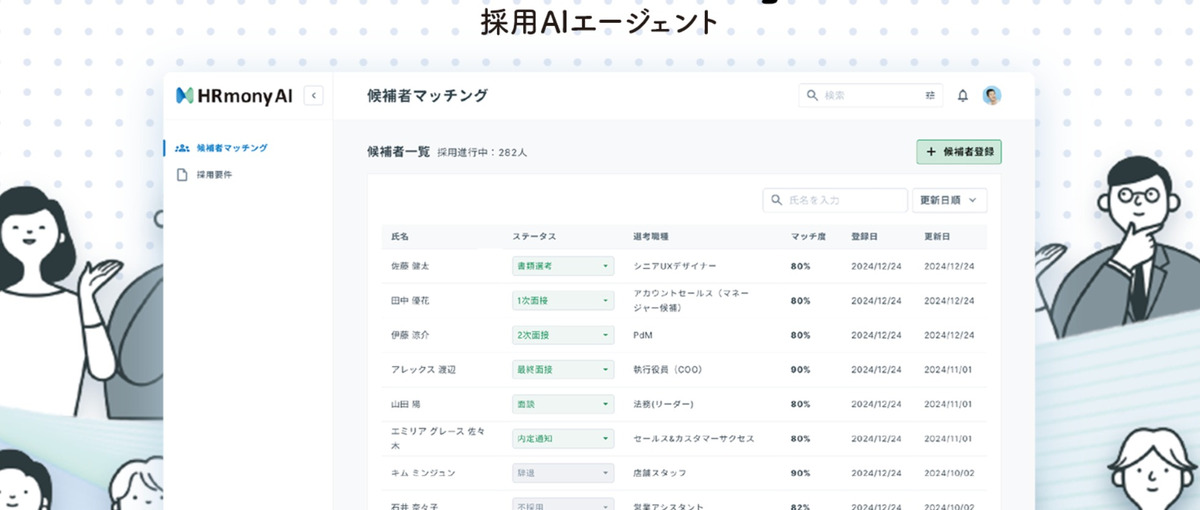Select candidate name キム ミンジュン

coord(423,473)
